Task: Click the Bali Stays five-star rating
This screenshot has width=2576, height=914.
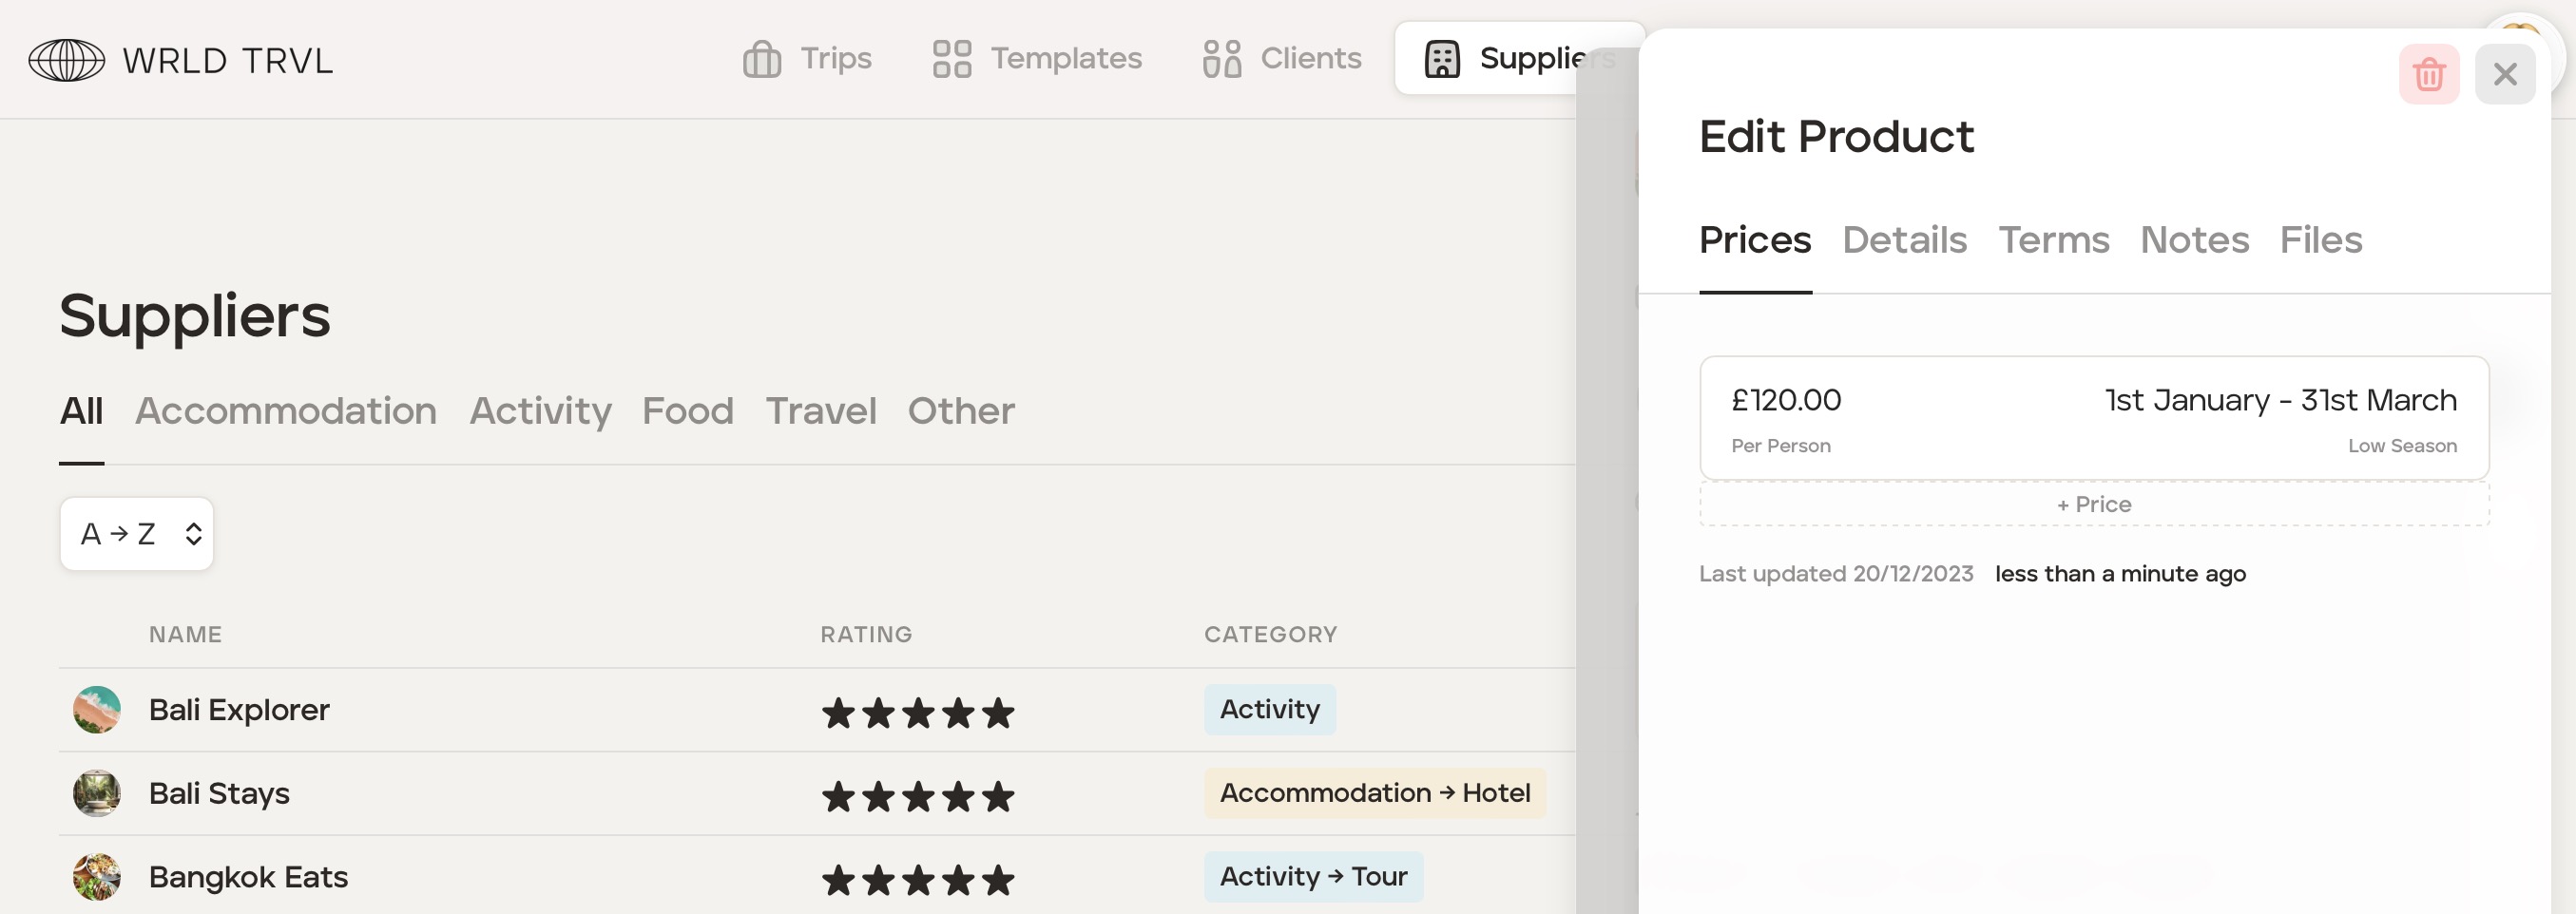Action: 917,796
